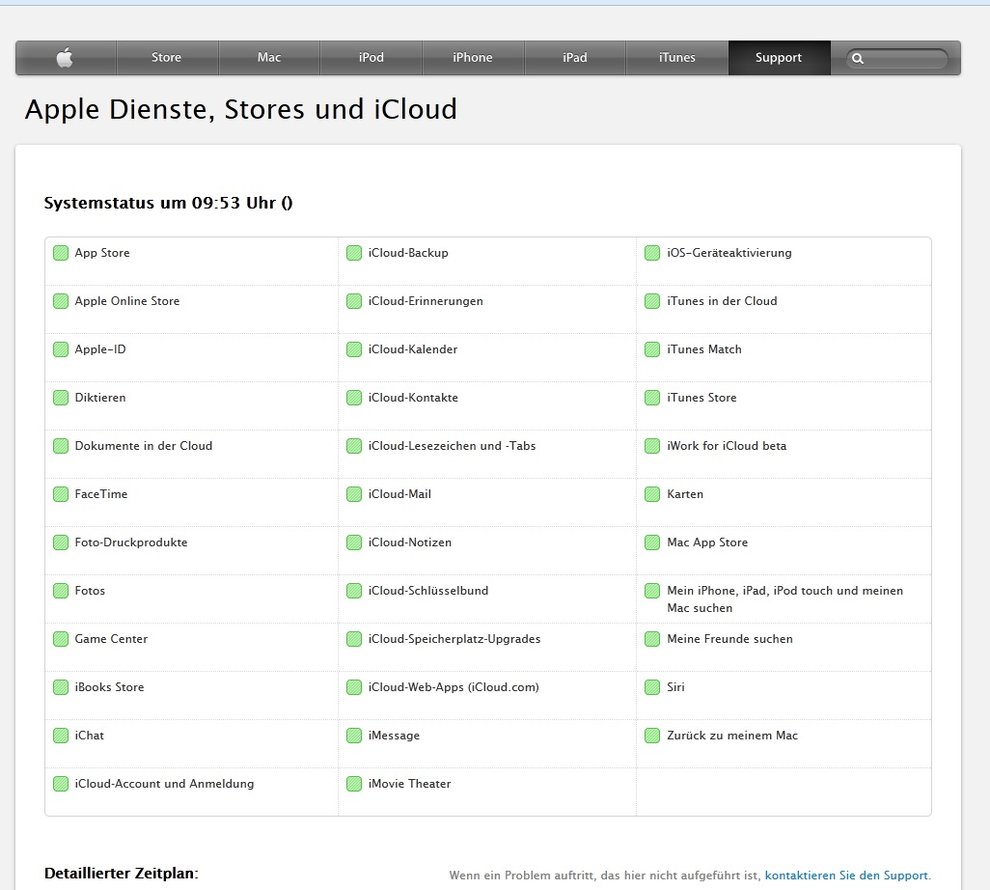
Task: Select the Support navigation tab
Action: 779,58
